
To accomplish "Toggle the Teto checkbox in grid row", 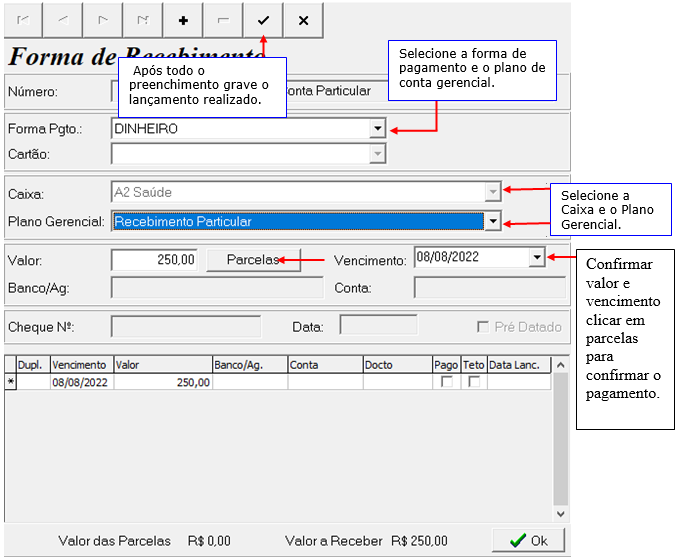I will (474, 382).
